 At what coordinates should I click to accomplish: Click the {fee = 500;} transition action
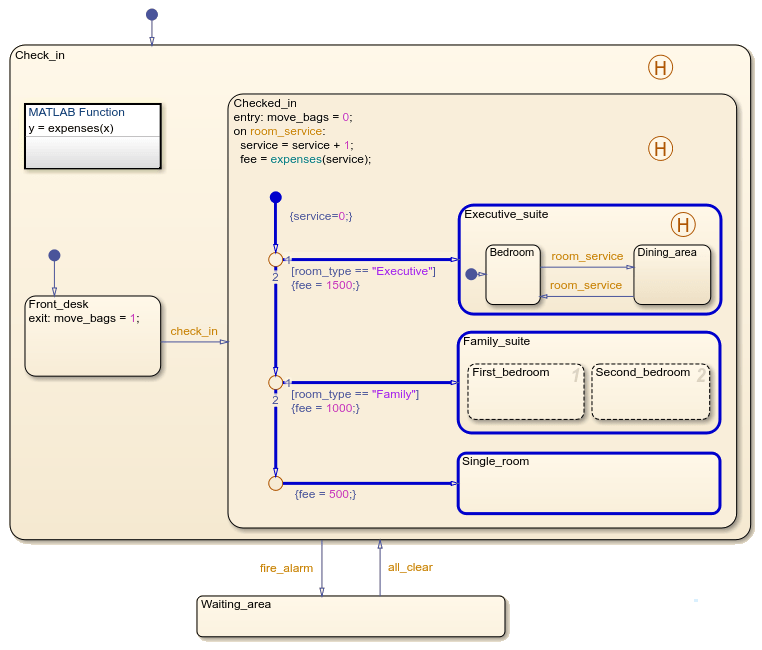[326, 494]
